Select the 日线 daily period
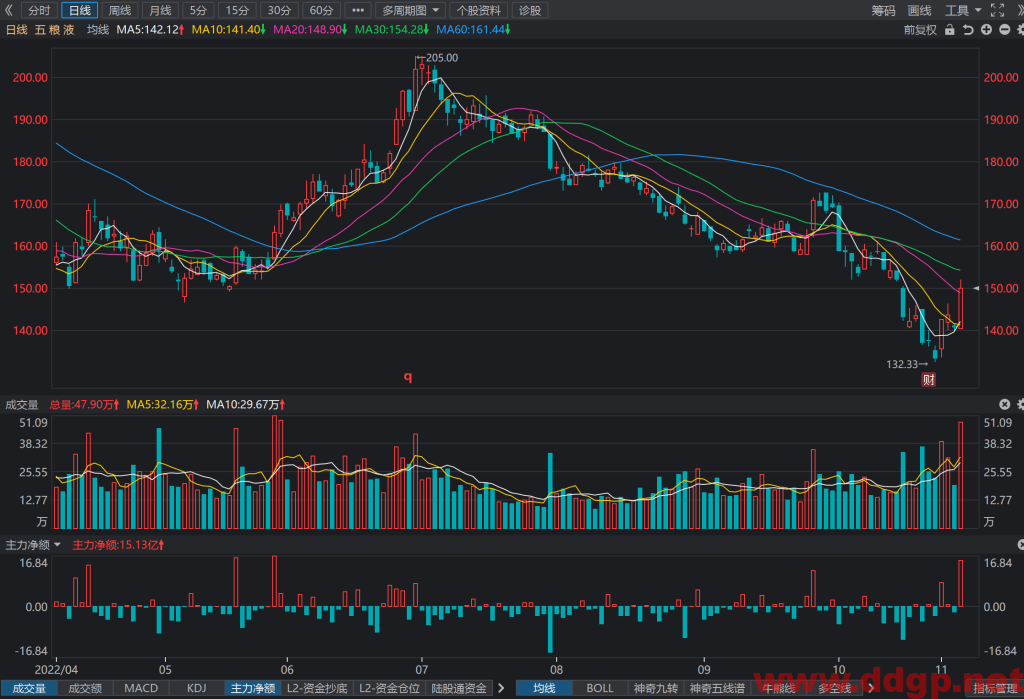The height and width of the screenshot is (699, 1024). (80, 10)
